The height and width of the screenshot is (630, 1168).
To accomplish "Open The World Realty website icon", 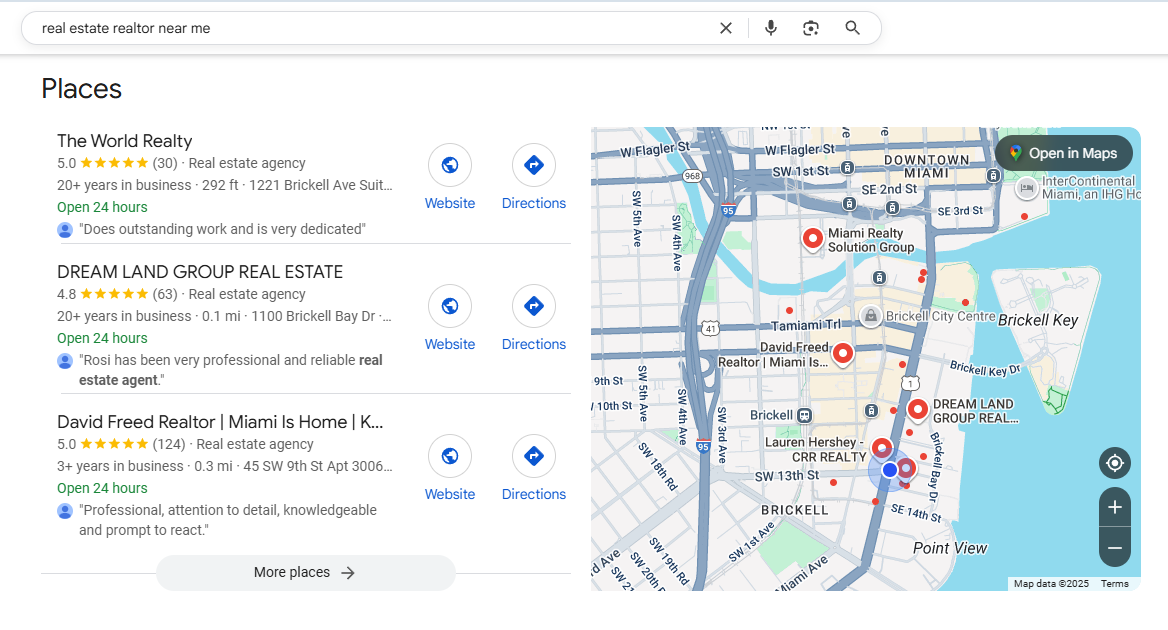I will (x=450, y=165).
